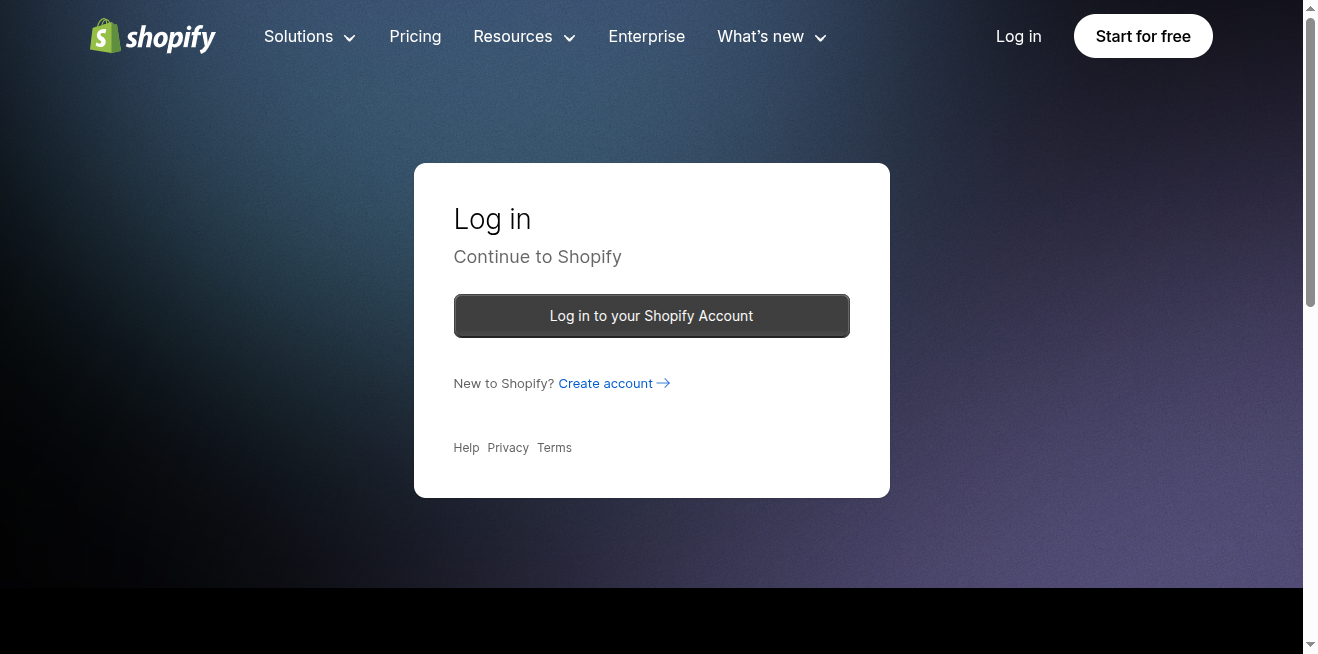Open the Pricing page

(415, 36)
